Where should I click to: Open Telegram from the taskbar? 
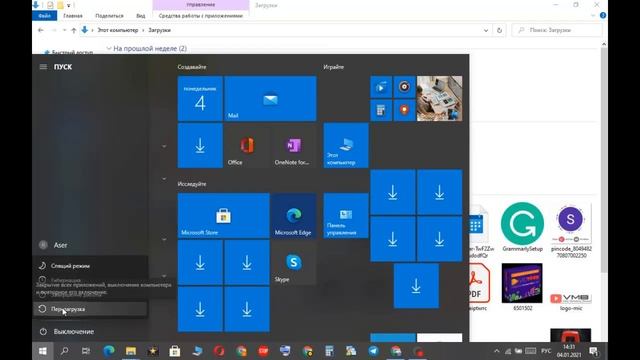[373, 351]
